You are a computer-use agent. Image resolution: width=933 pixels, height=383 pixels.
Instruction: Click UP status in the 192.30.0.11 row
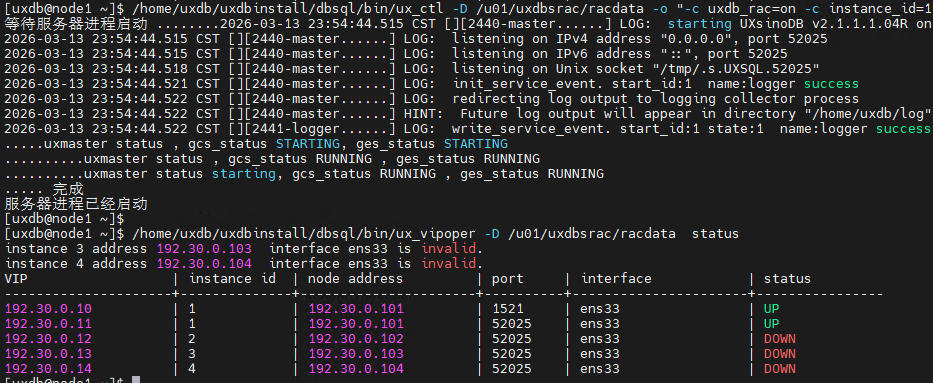point(772,324)
